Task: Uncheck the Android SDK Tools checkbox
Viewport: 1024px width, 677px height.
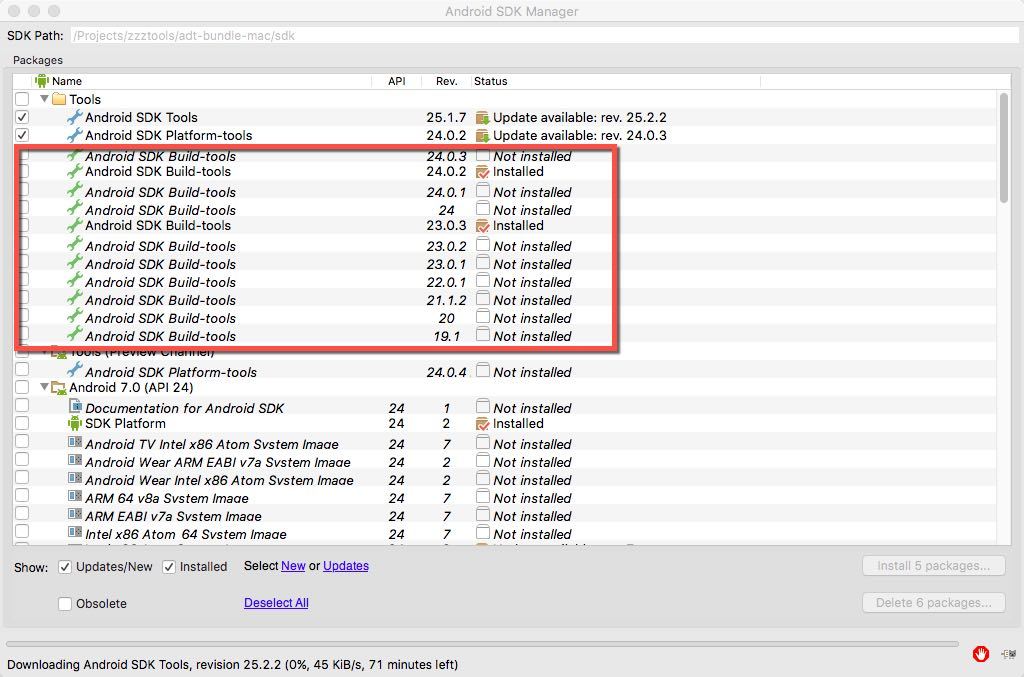Action: [22, 117]
